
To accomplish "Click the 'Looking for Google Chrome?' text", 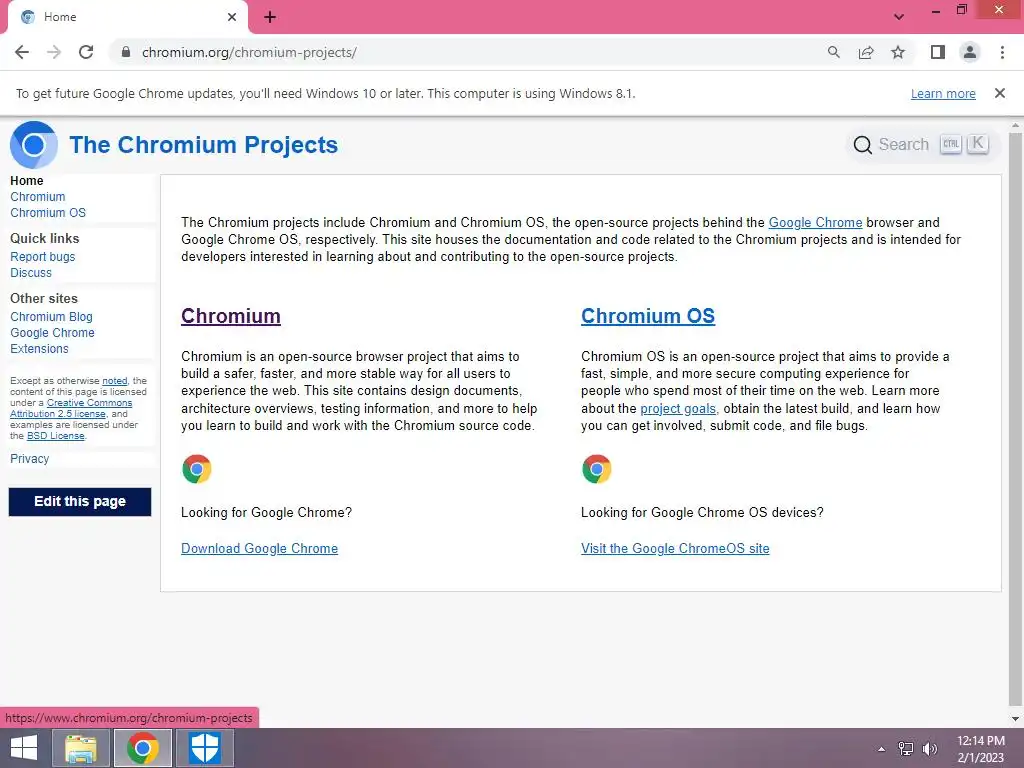I will (266, 513).
